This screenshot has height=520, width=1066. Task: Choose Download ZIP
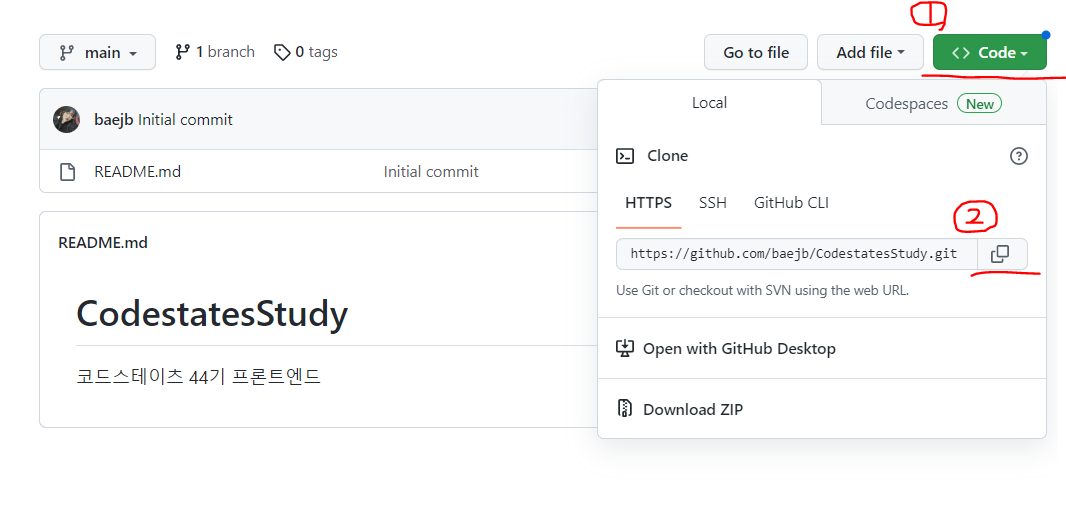pyautogui.click(x=822, y=409)
